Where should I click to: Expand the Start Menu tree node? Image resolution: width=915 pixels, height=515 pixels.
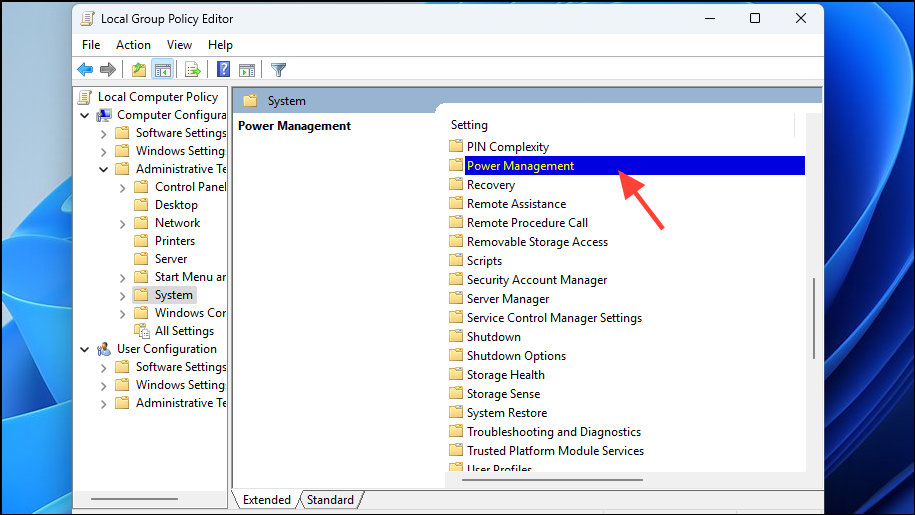tap(123, 278)
